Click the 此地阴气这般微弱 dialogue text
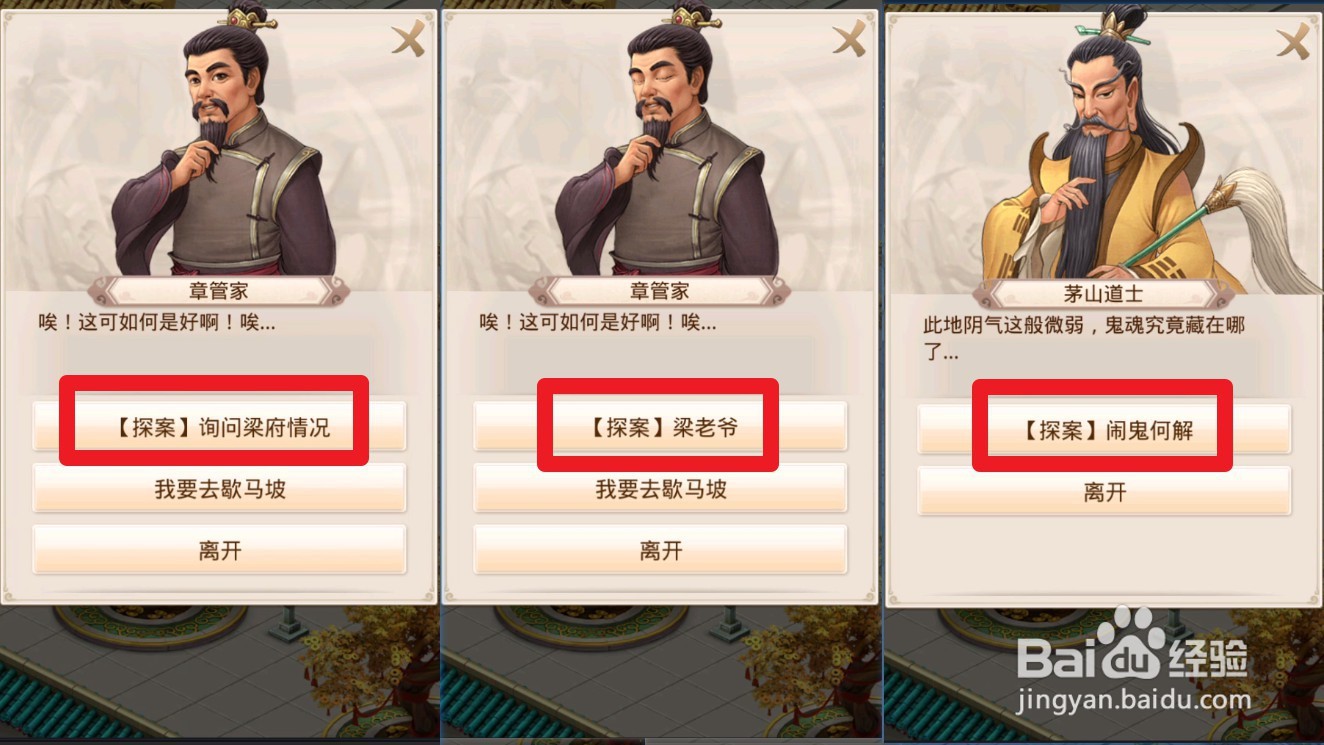 1083,337
